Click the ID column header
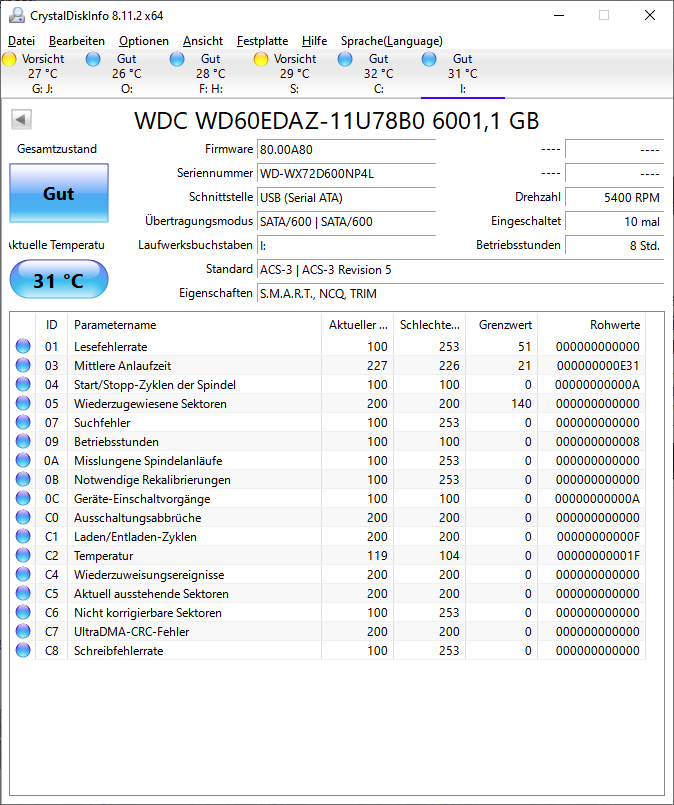 tap(51, 324)
